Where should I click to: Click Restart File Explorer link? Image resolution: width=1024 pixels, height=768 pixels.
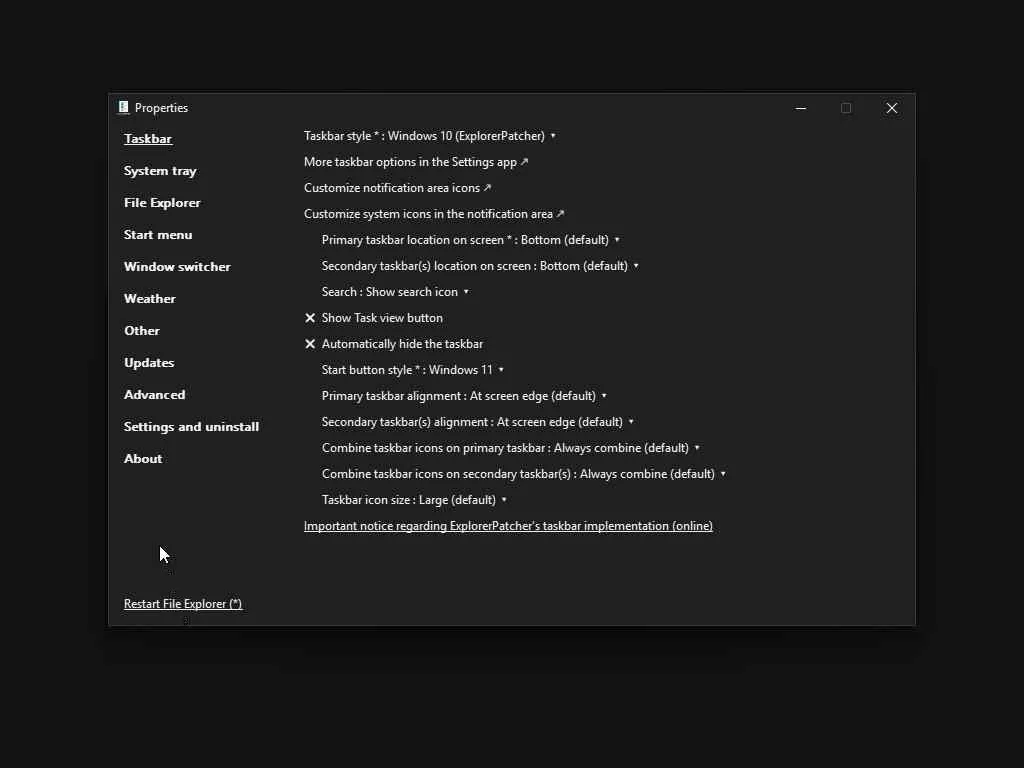[183, 604]
